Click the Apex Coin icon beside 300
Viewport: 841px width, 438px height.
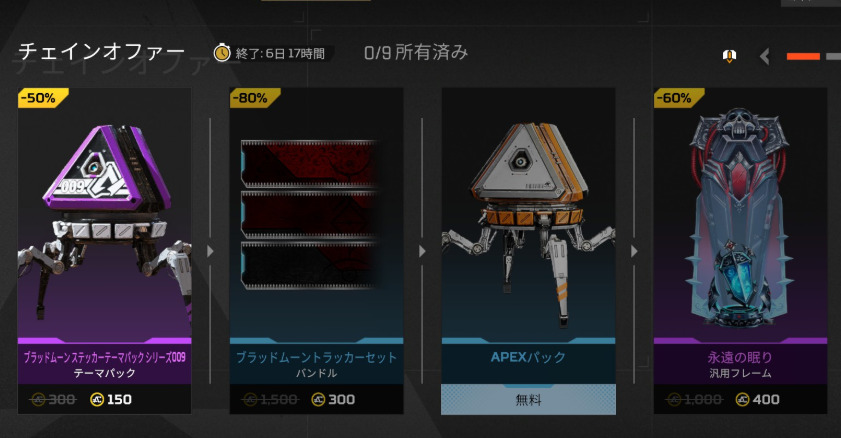coord(319,399)
